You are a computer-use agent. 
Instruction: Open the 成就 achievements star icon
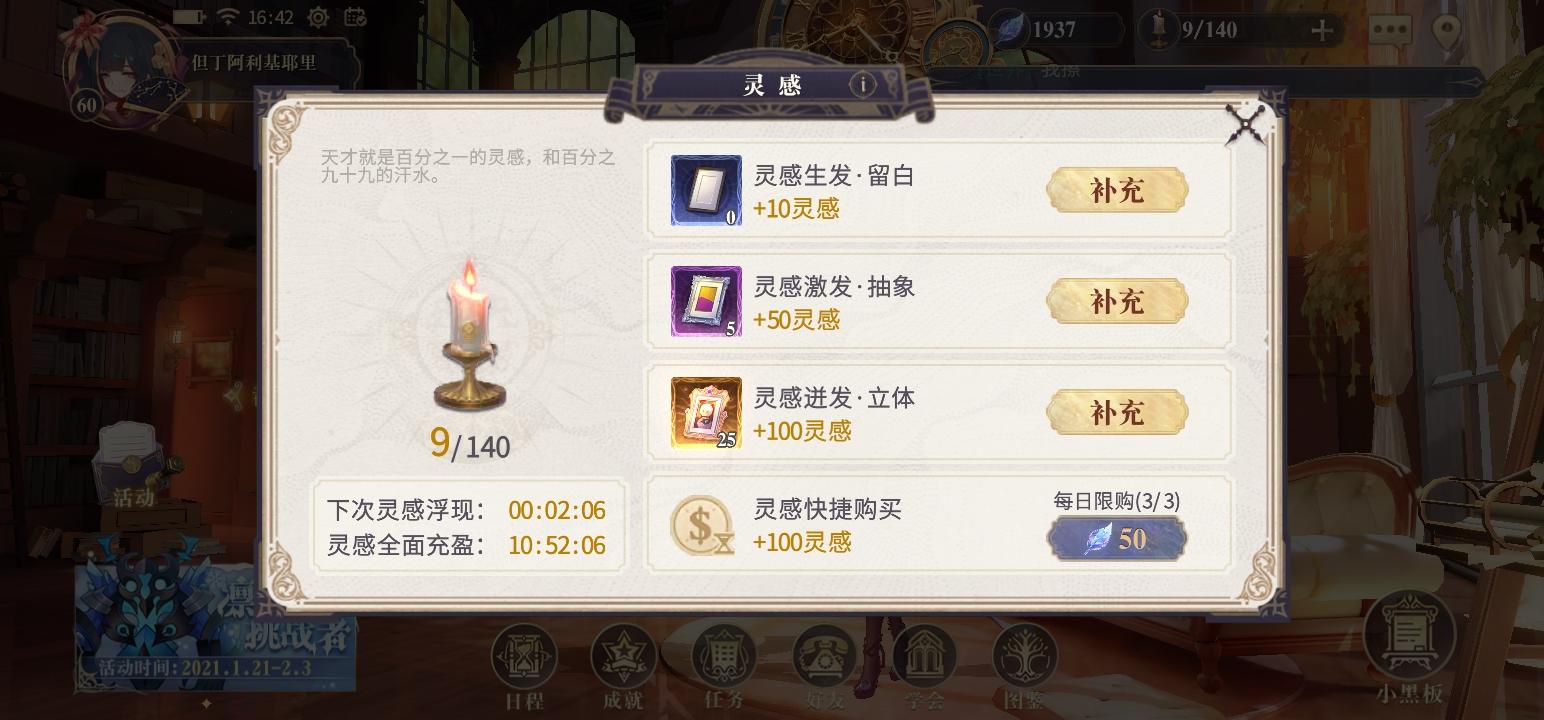click(623, 655)
